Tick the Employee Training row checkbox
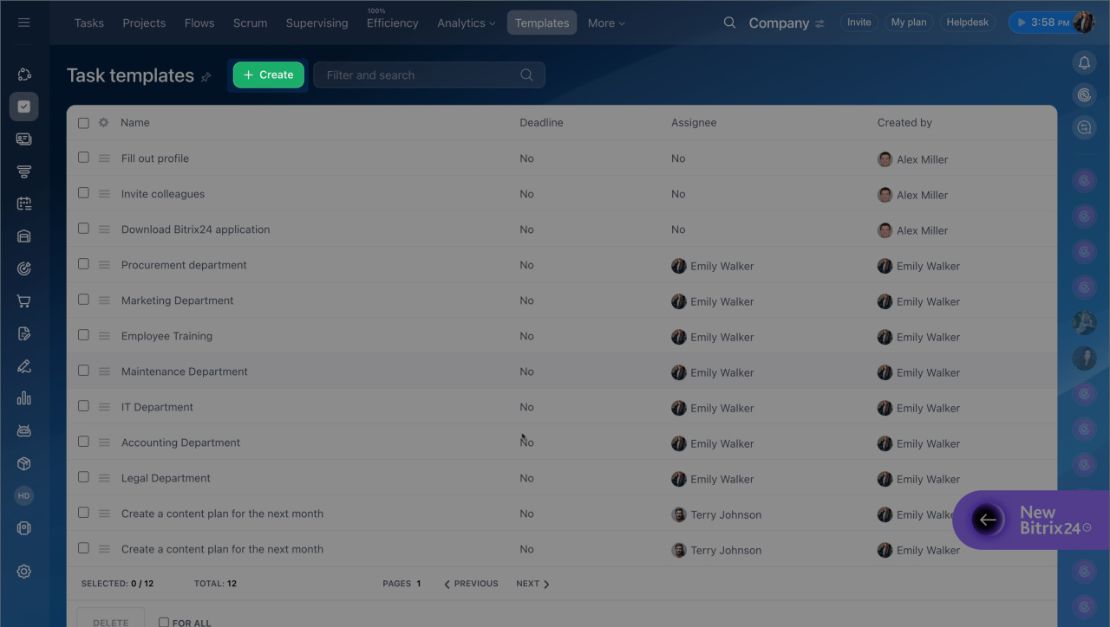The width and height of the screenshot is (1110, 627). click(84, 335)
